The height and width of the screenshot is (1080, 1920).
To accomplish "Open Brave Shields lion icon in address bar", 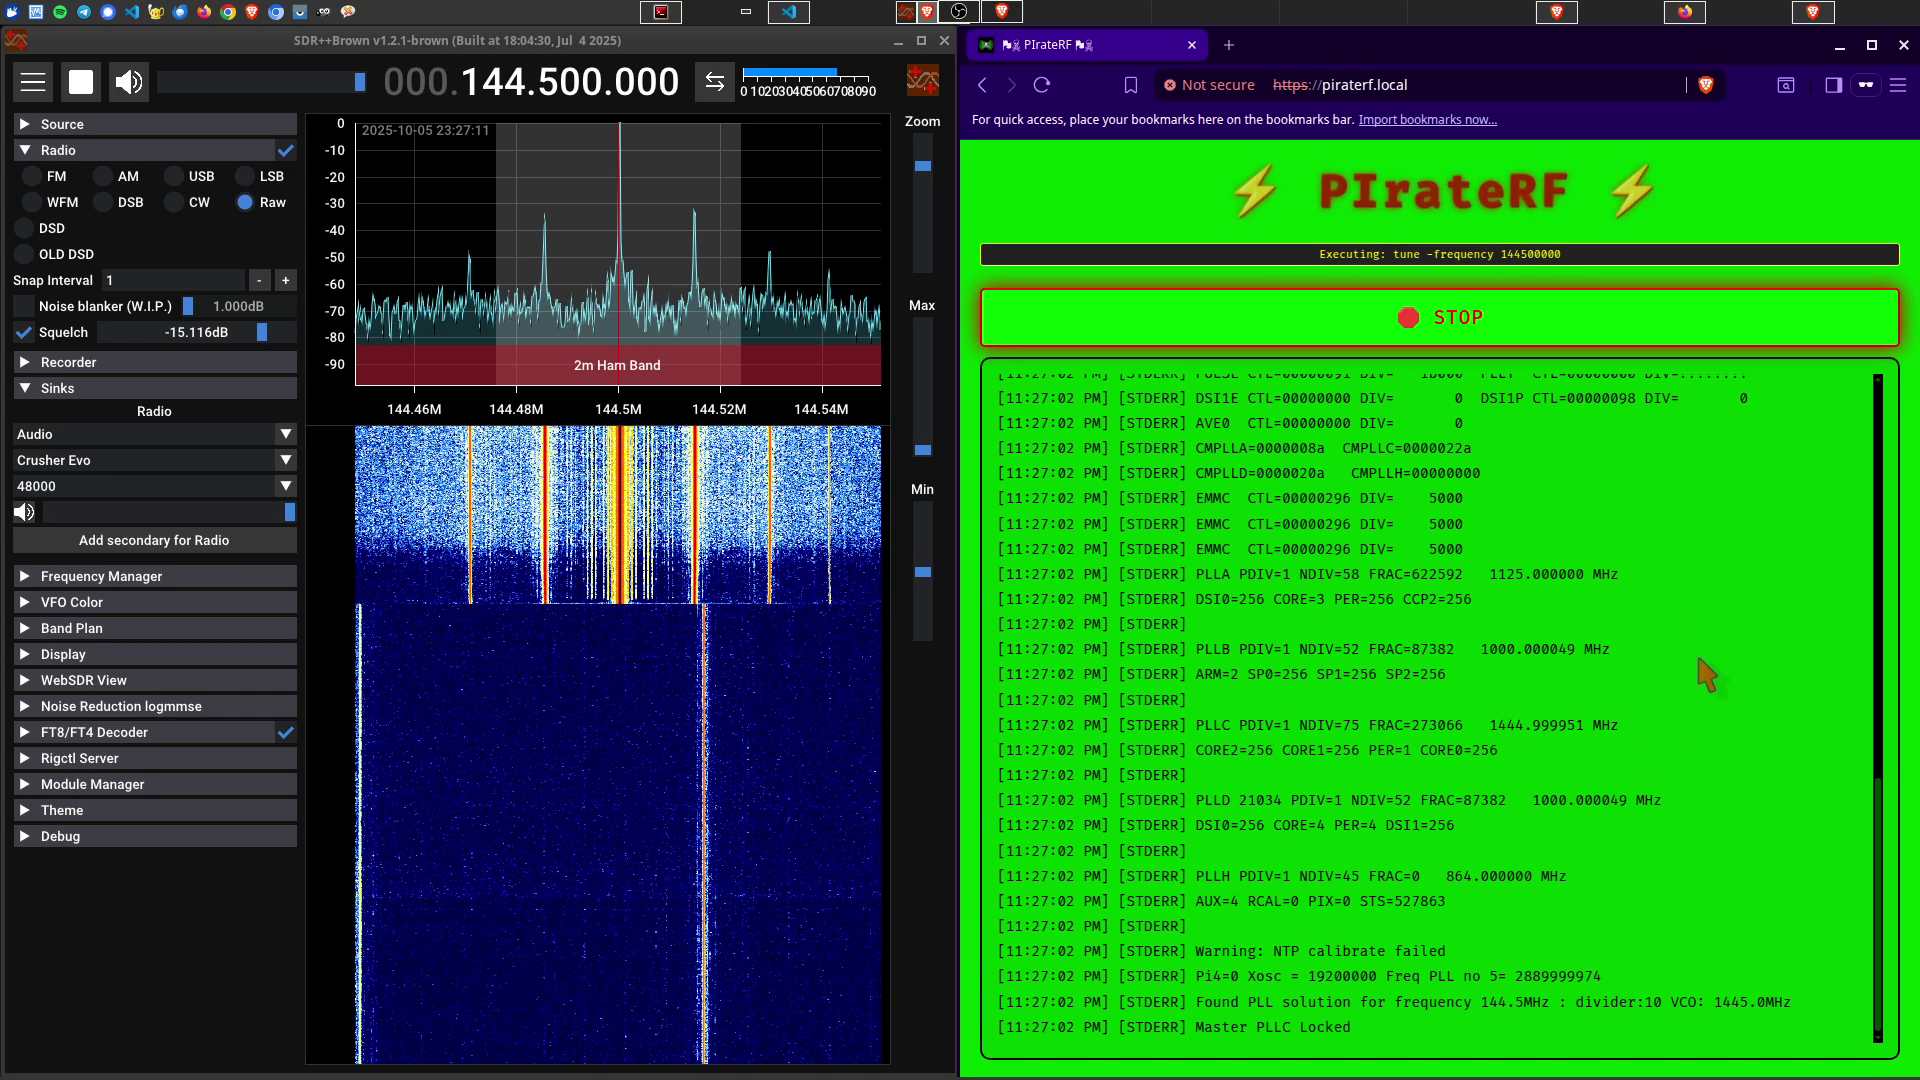I will coord(1706,85).
